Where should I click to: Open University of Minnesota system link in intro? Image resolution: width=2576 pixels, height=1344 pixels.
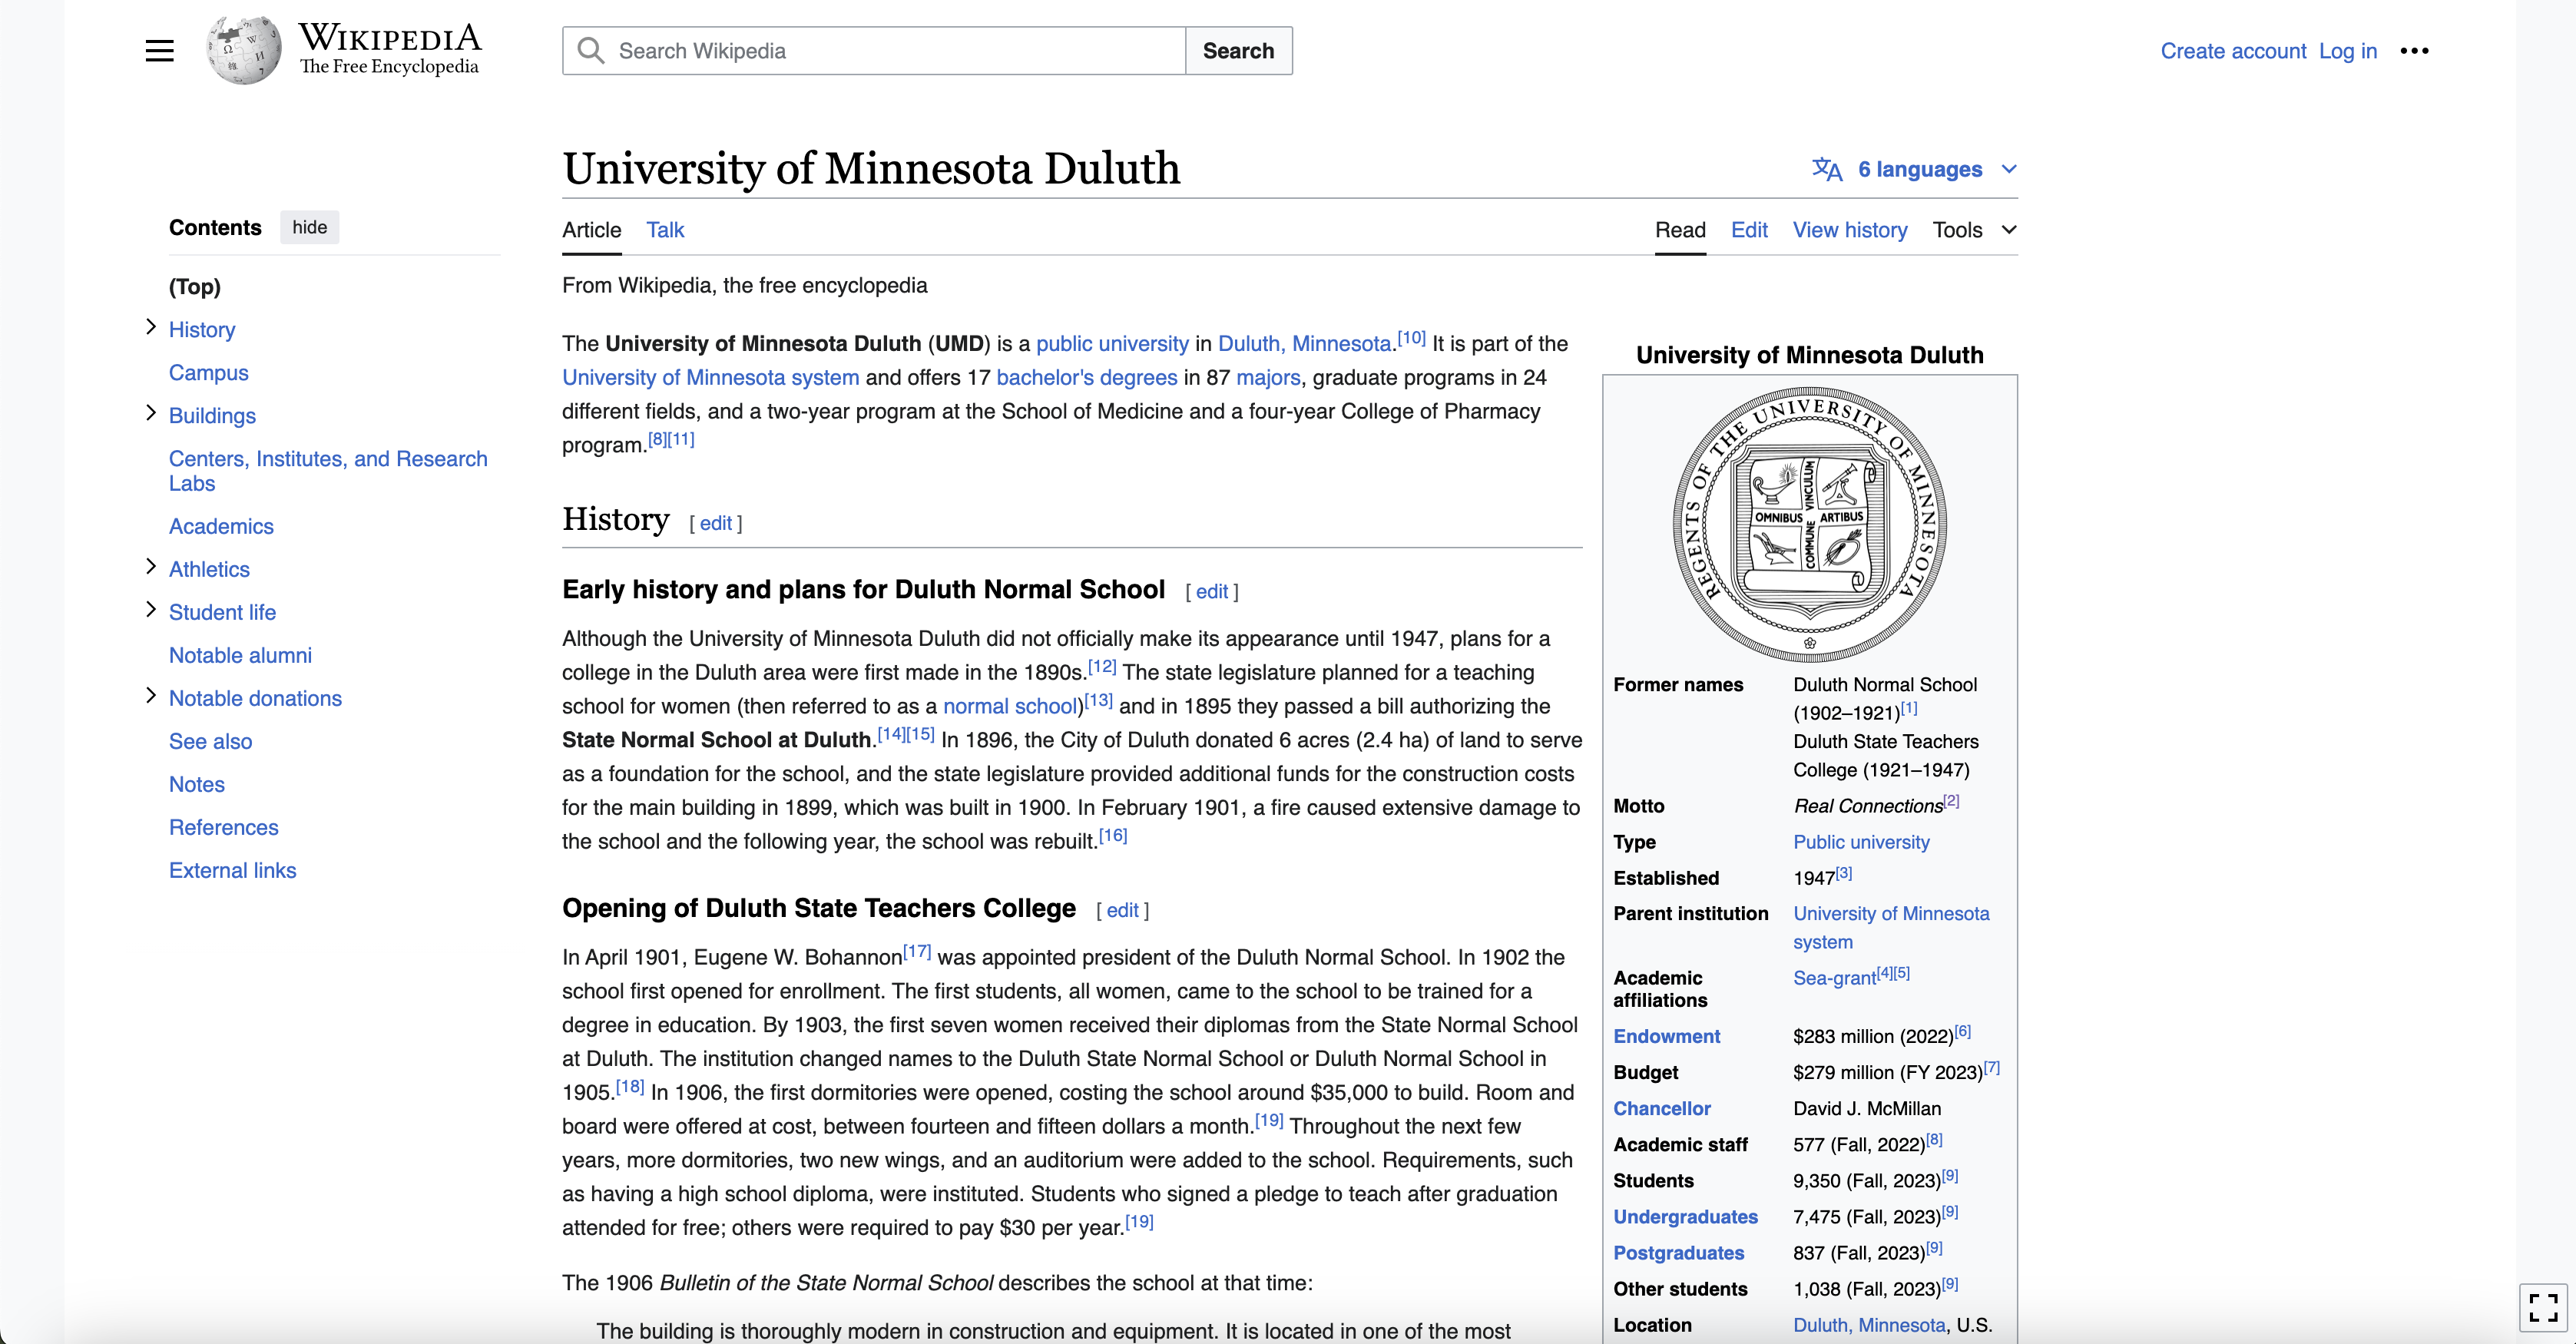[710, 378]
